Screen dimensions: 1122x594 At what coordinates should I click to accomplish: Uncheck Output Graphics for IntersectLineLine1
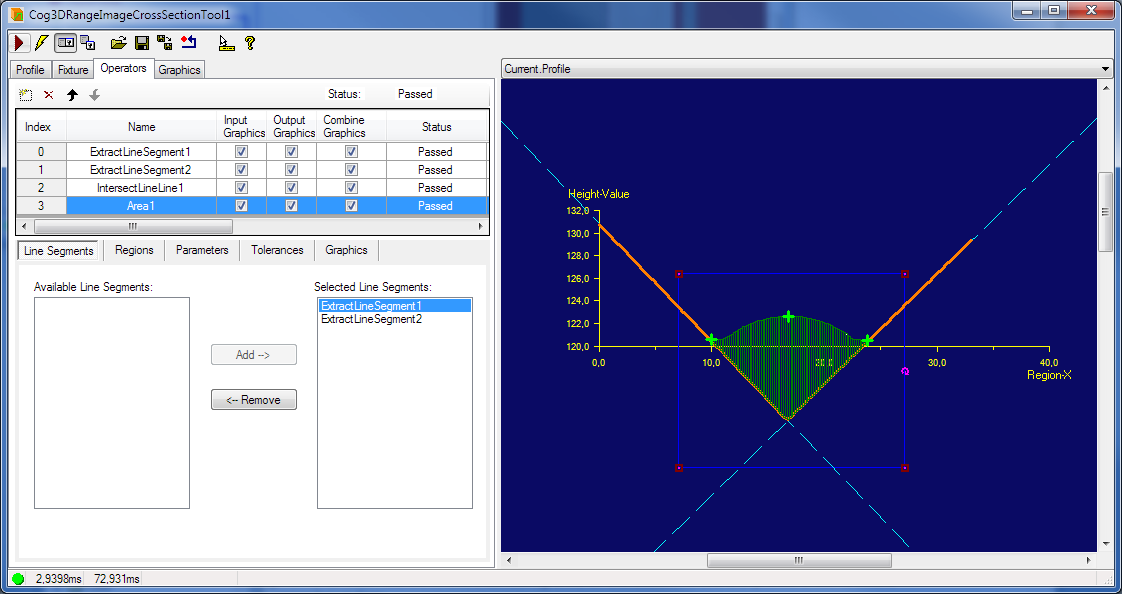[291, 187]
